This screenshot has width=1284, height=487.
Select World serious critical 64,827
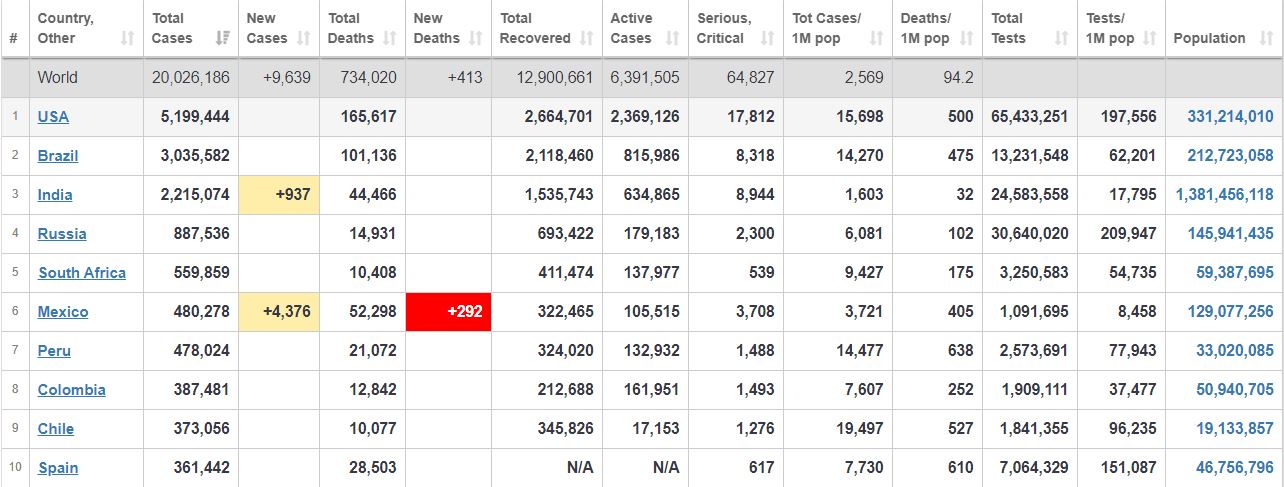(x=750, y=77)
